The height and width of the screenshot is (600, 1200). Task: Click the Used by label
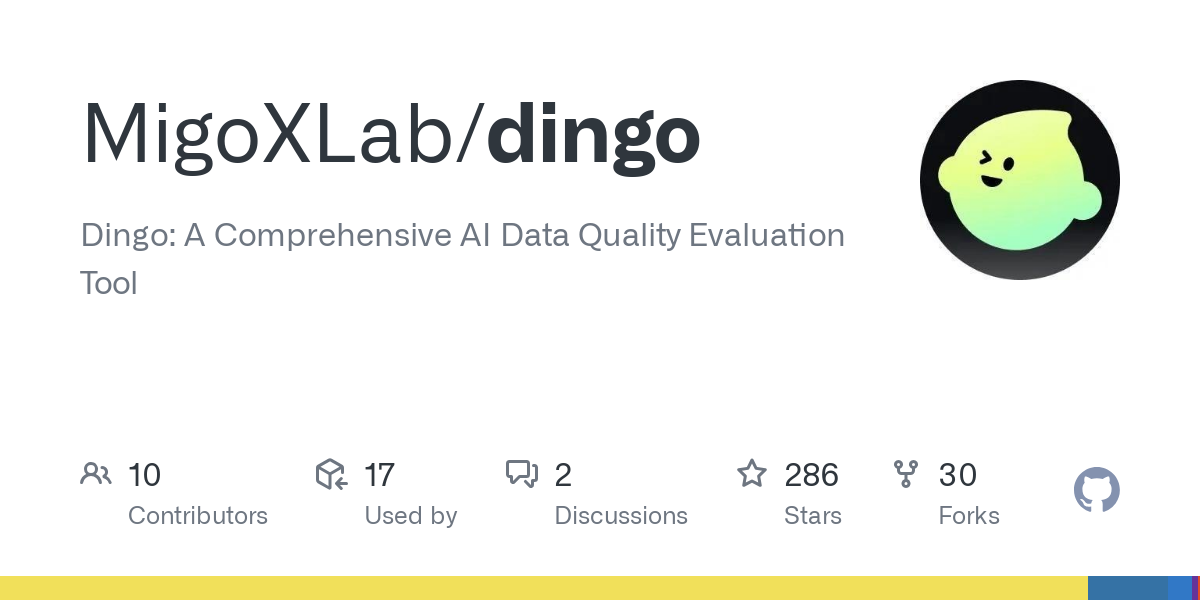click(x=411, y=516)
